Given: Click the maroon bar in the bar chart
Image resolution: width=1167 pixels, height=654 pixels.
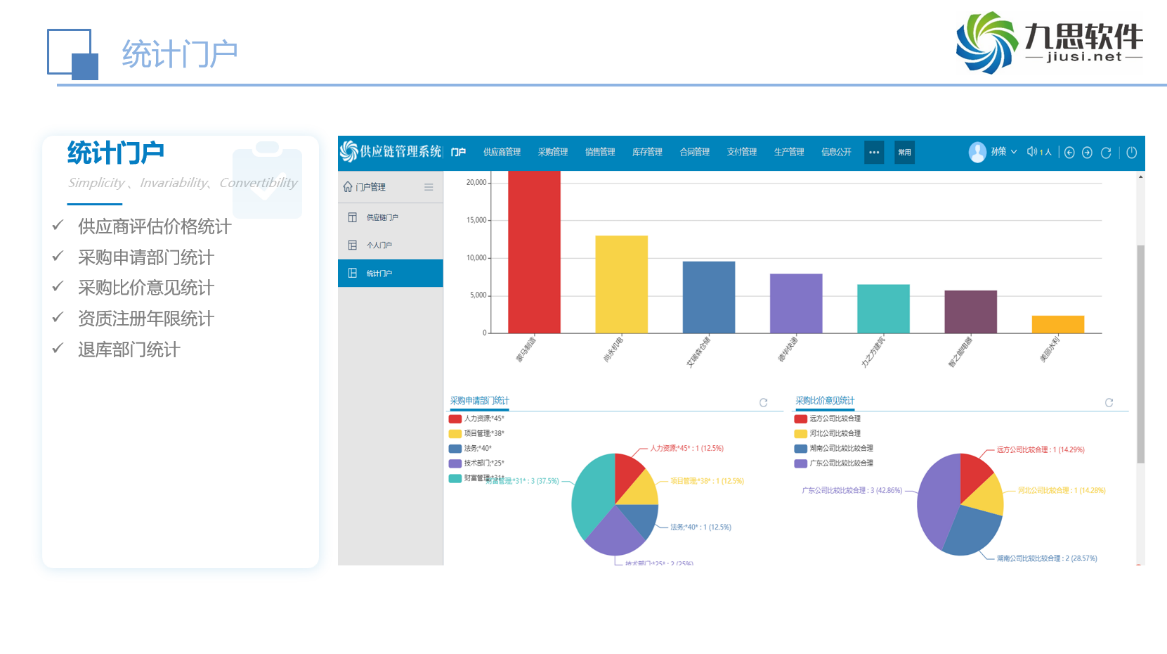Looking at the screenshot, I should click(x=971, y=312).
